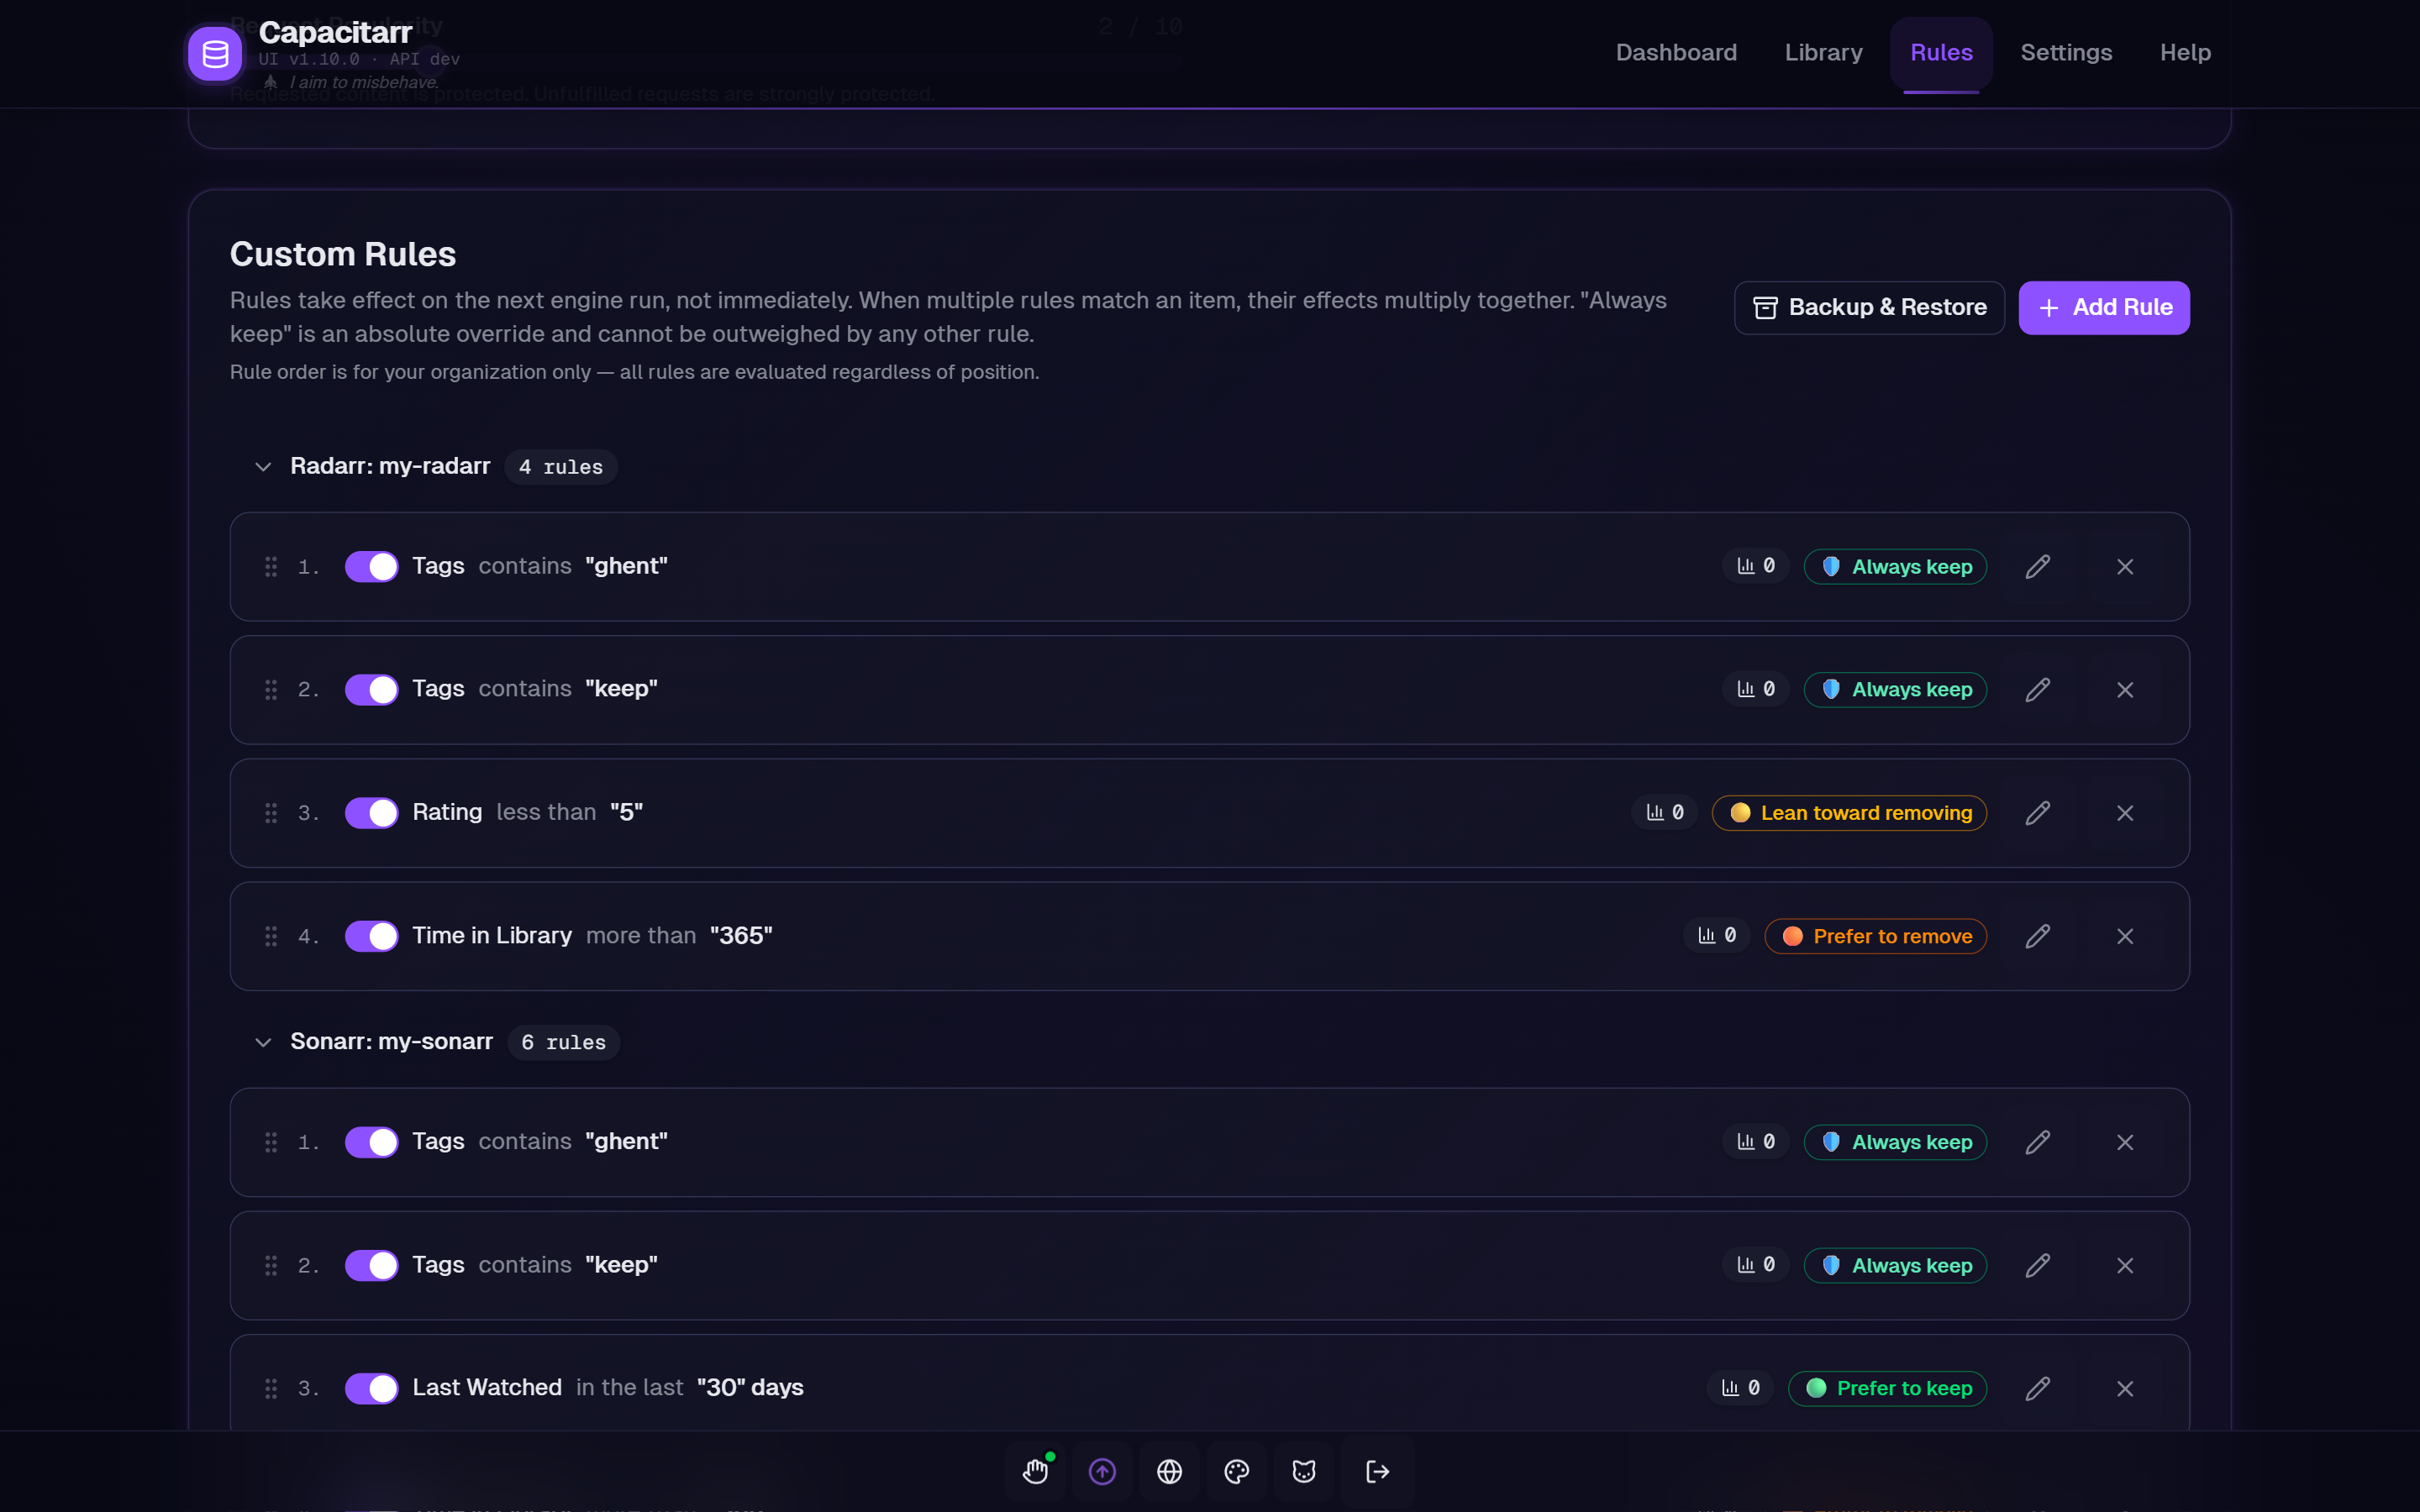Click drag handle of Last Watched rule
Screen dimensions: 2420x1512
271,1388
